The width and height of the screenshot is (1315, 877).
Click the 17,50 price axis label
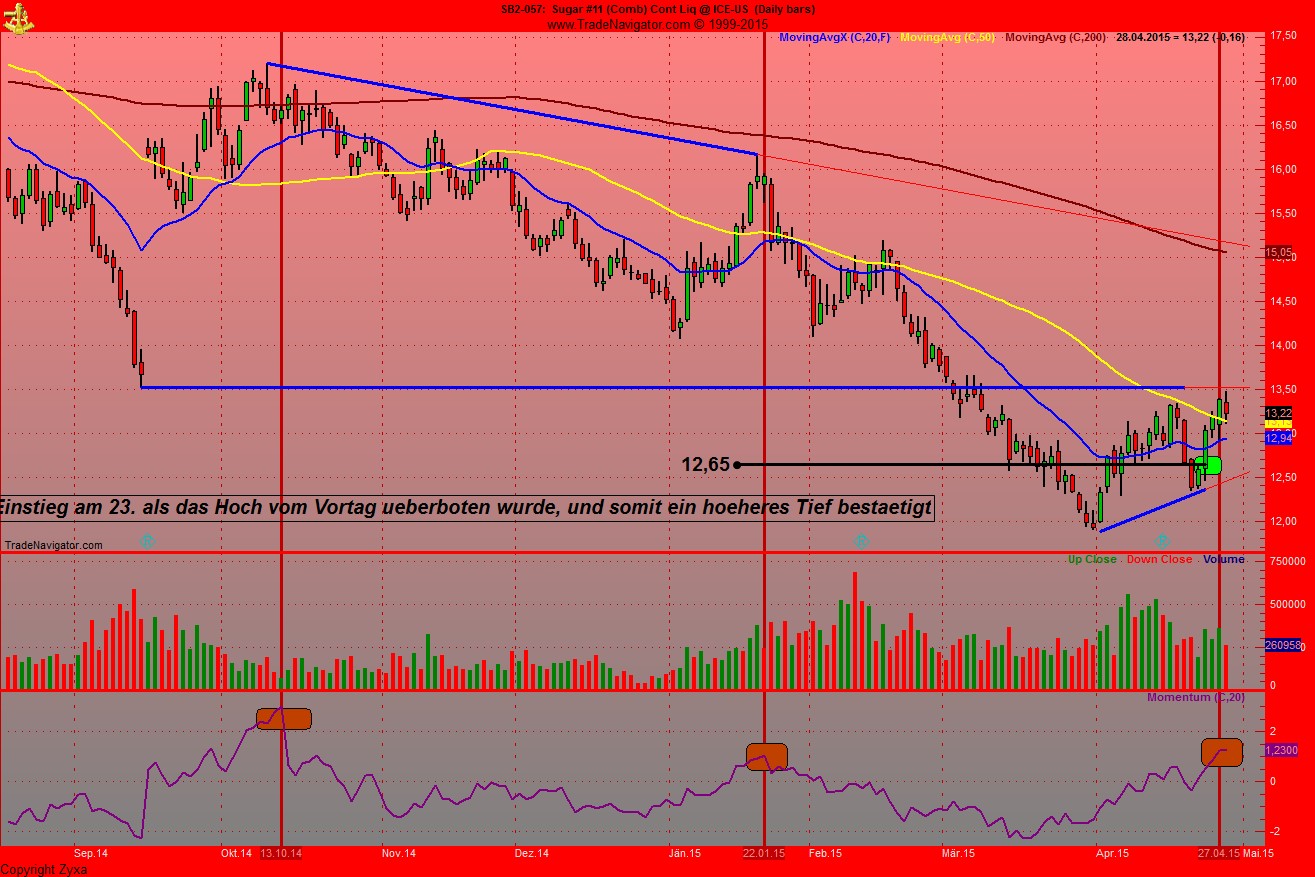click(x=1283, y=37)
